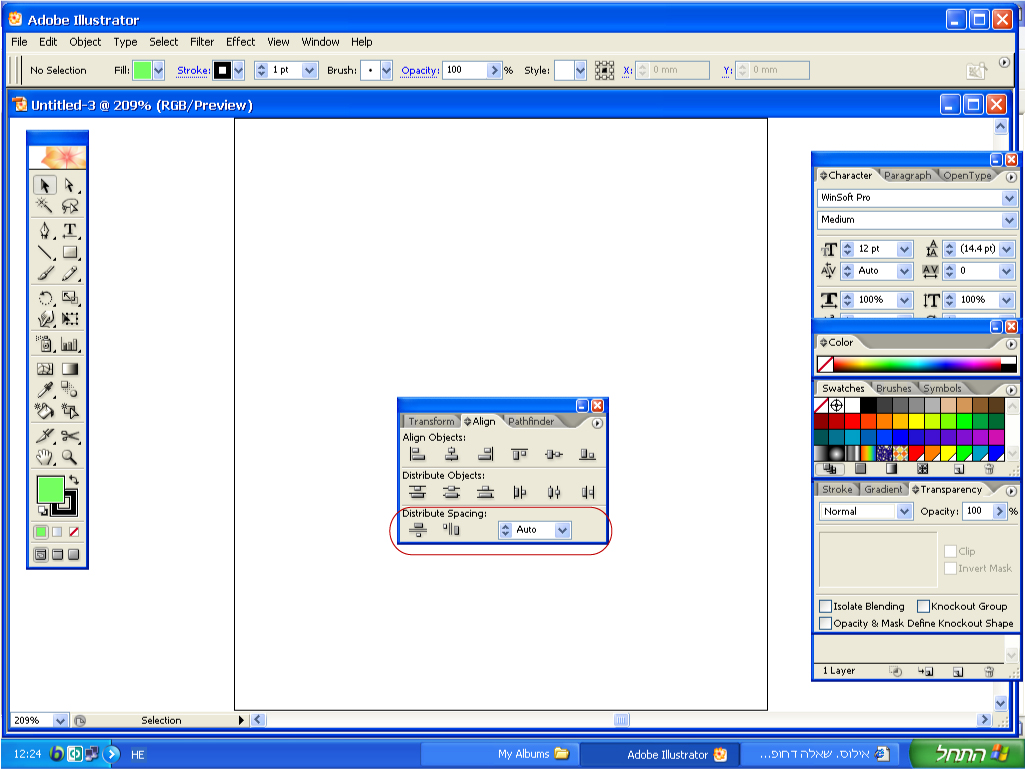
Task: Open the Normal blending mode dropdown
Action: 905,511
